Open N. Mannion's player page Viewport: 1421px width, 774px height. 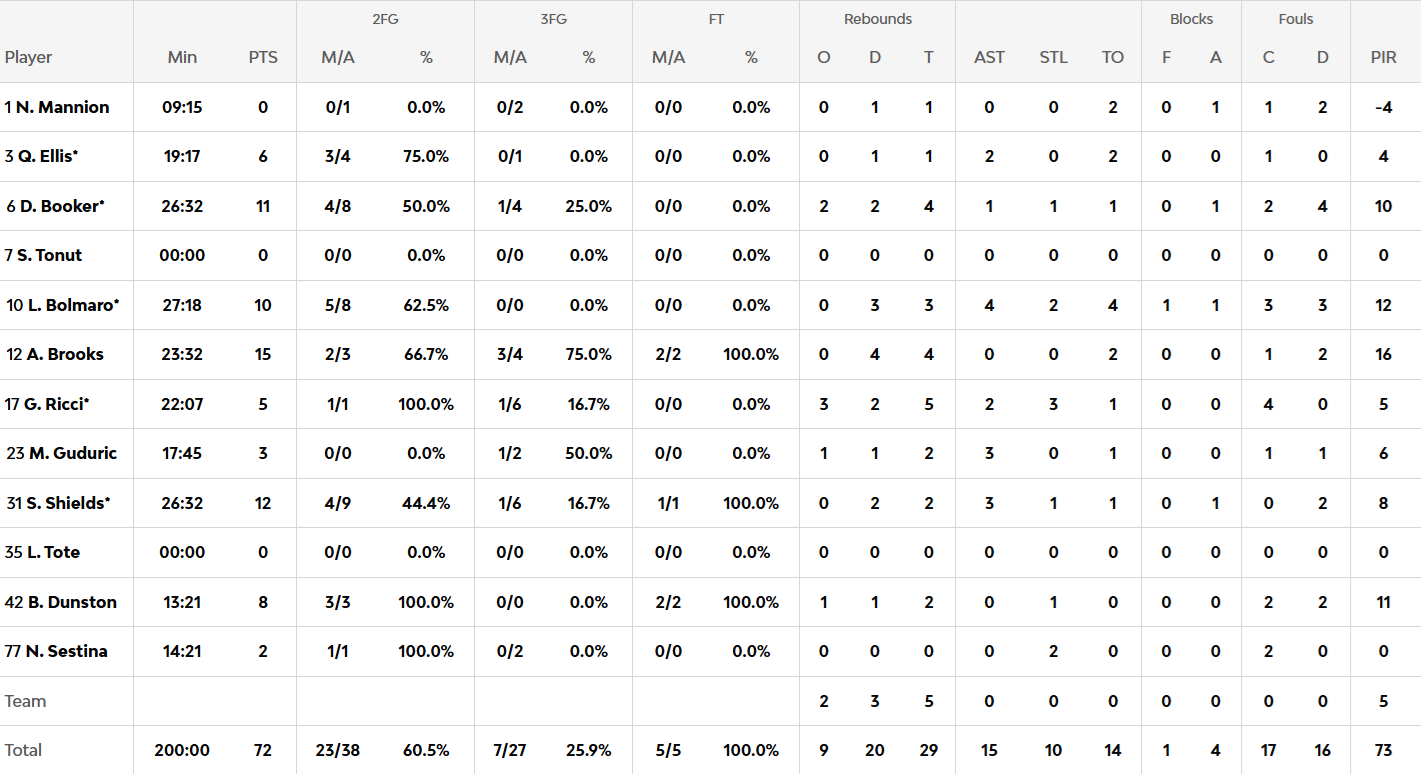click(62, 107)
